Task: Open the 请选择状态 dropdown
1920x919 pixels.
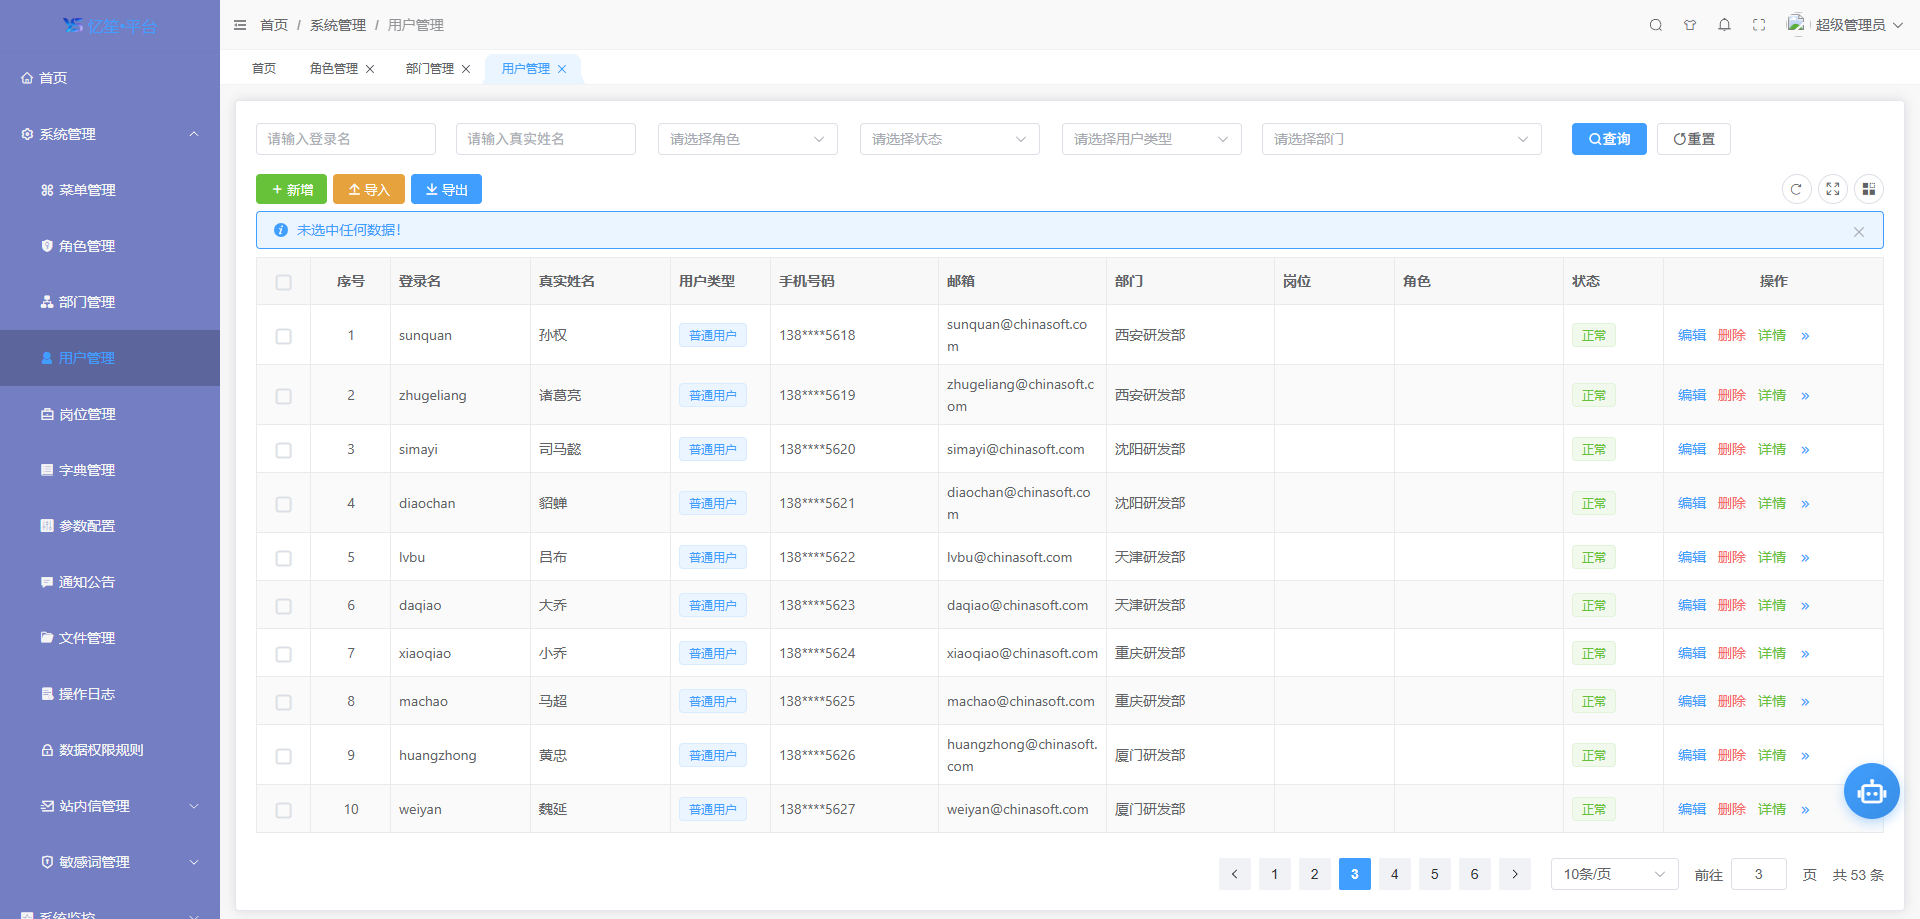Action: coord(950,139)
